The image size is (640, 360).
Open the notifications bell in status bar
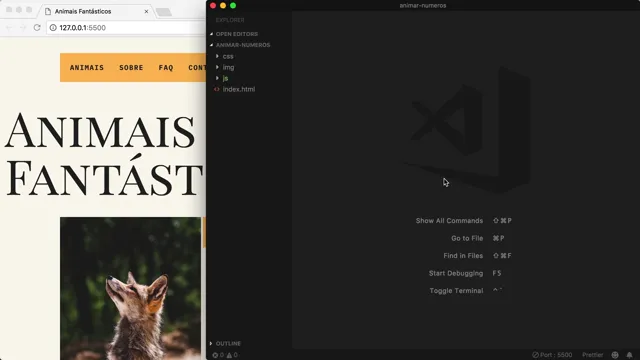pos(629,355)
